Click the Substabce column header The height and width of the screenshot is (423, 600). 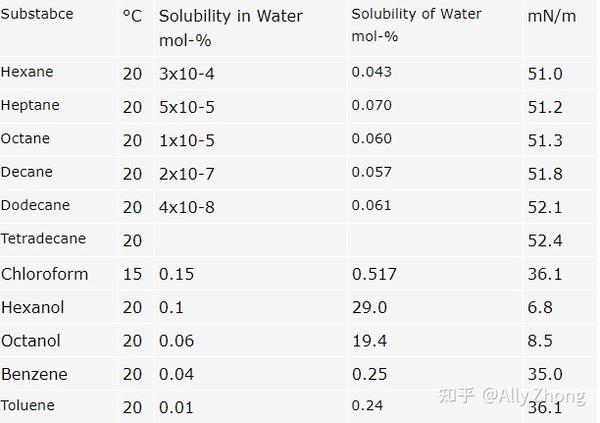(x=37, y=14)
